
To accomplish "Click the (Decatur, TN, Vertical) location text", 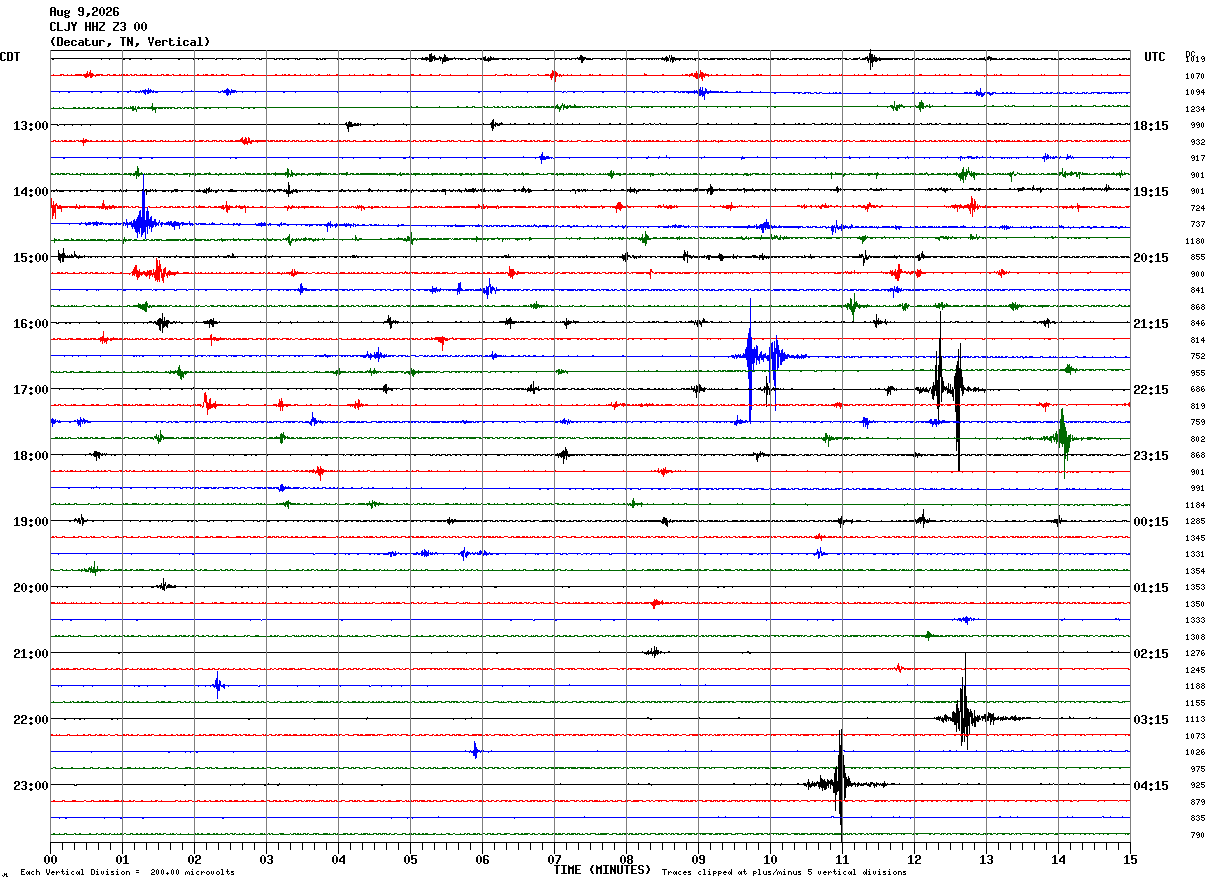I will 130,42.
